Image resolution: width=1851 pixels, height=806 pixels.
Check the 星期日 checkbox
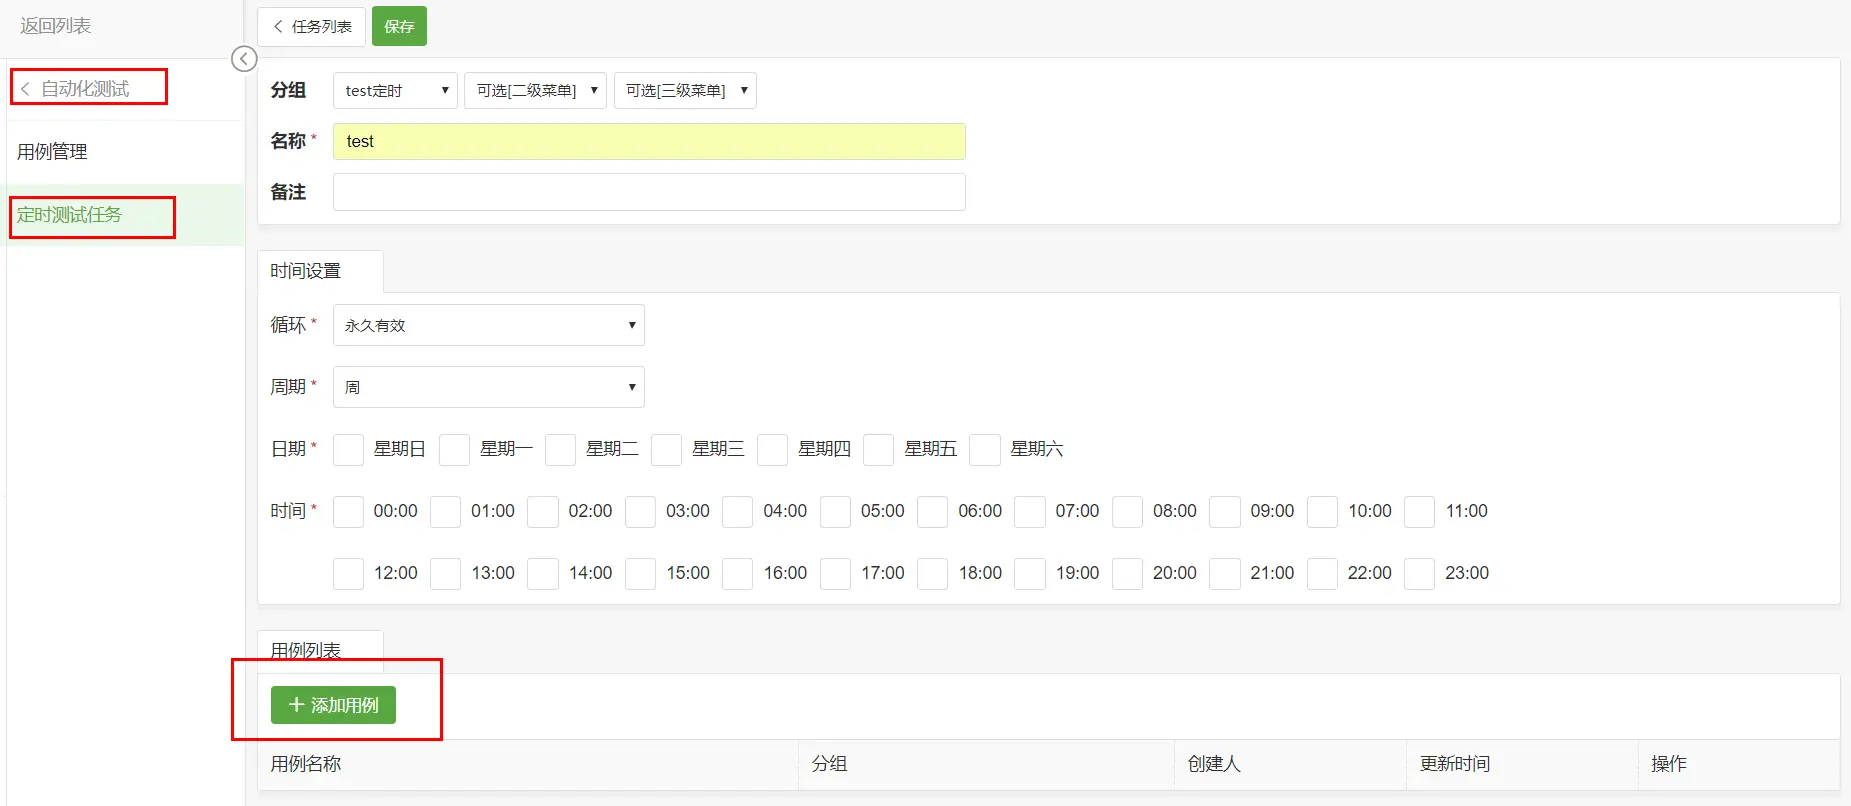(348, 450)
